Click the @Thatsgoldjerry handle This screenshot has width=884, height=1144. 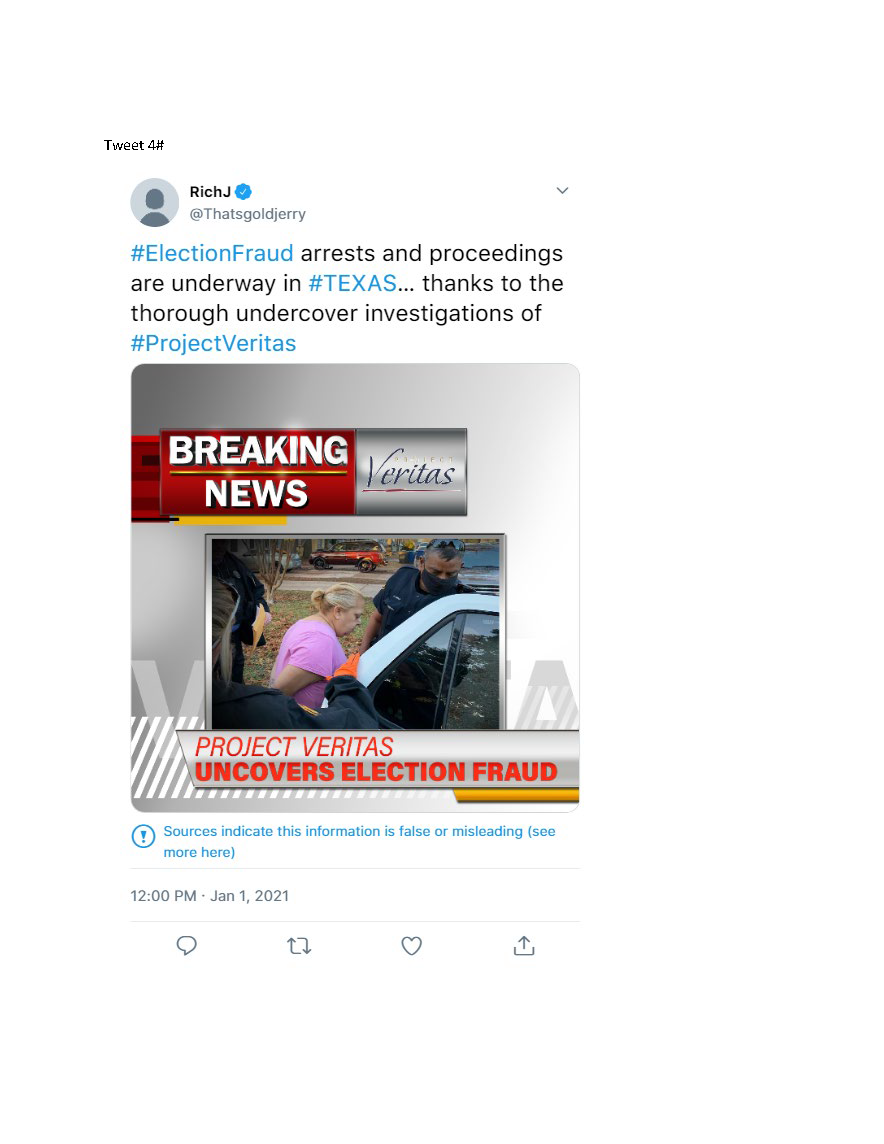247,214
